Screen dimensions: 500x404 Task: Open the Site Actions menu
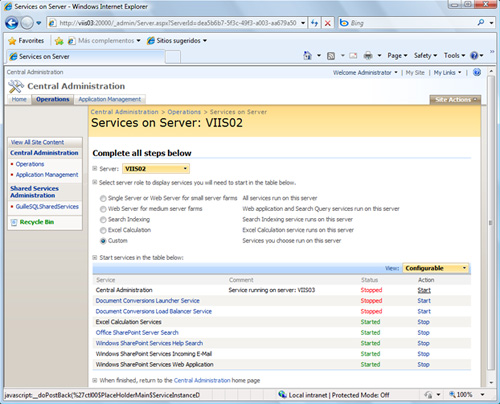tap(455, 100)
